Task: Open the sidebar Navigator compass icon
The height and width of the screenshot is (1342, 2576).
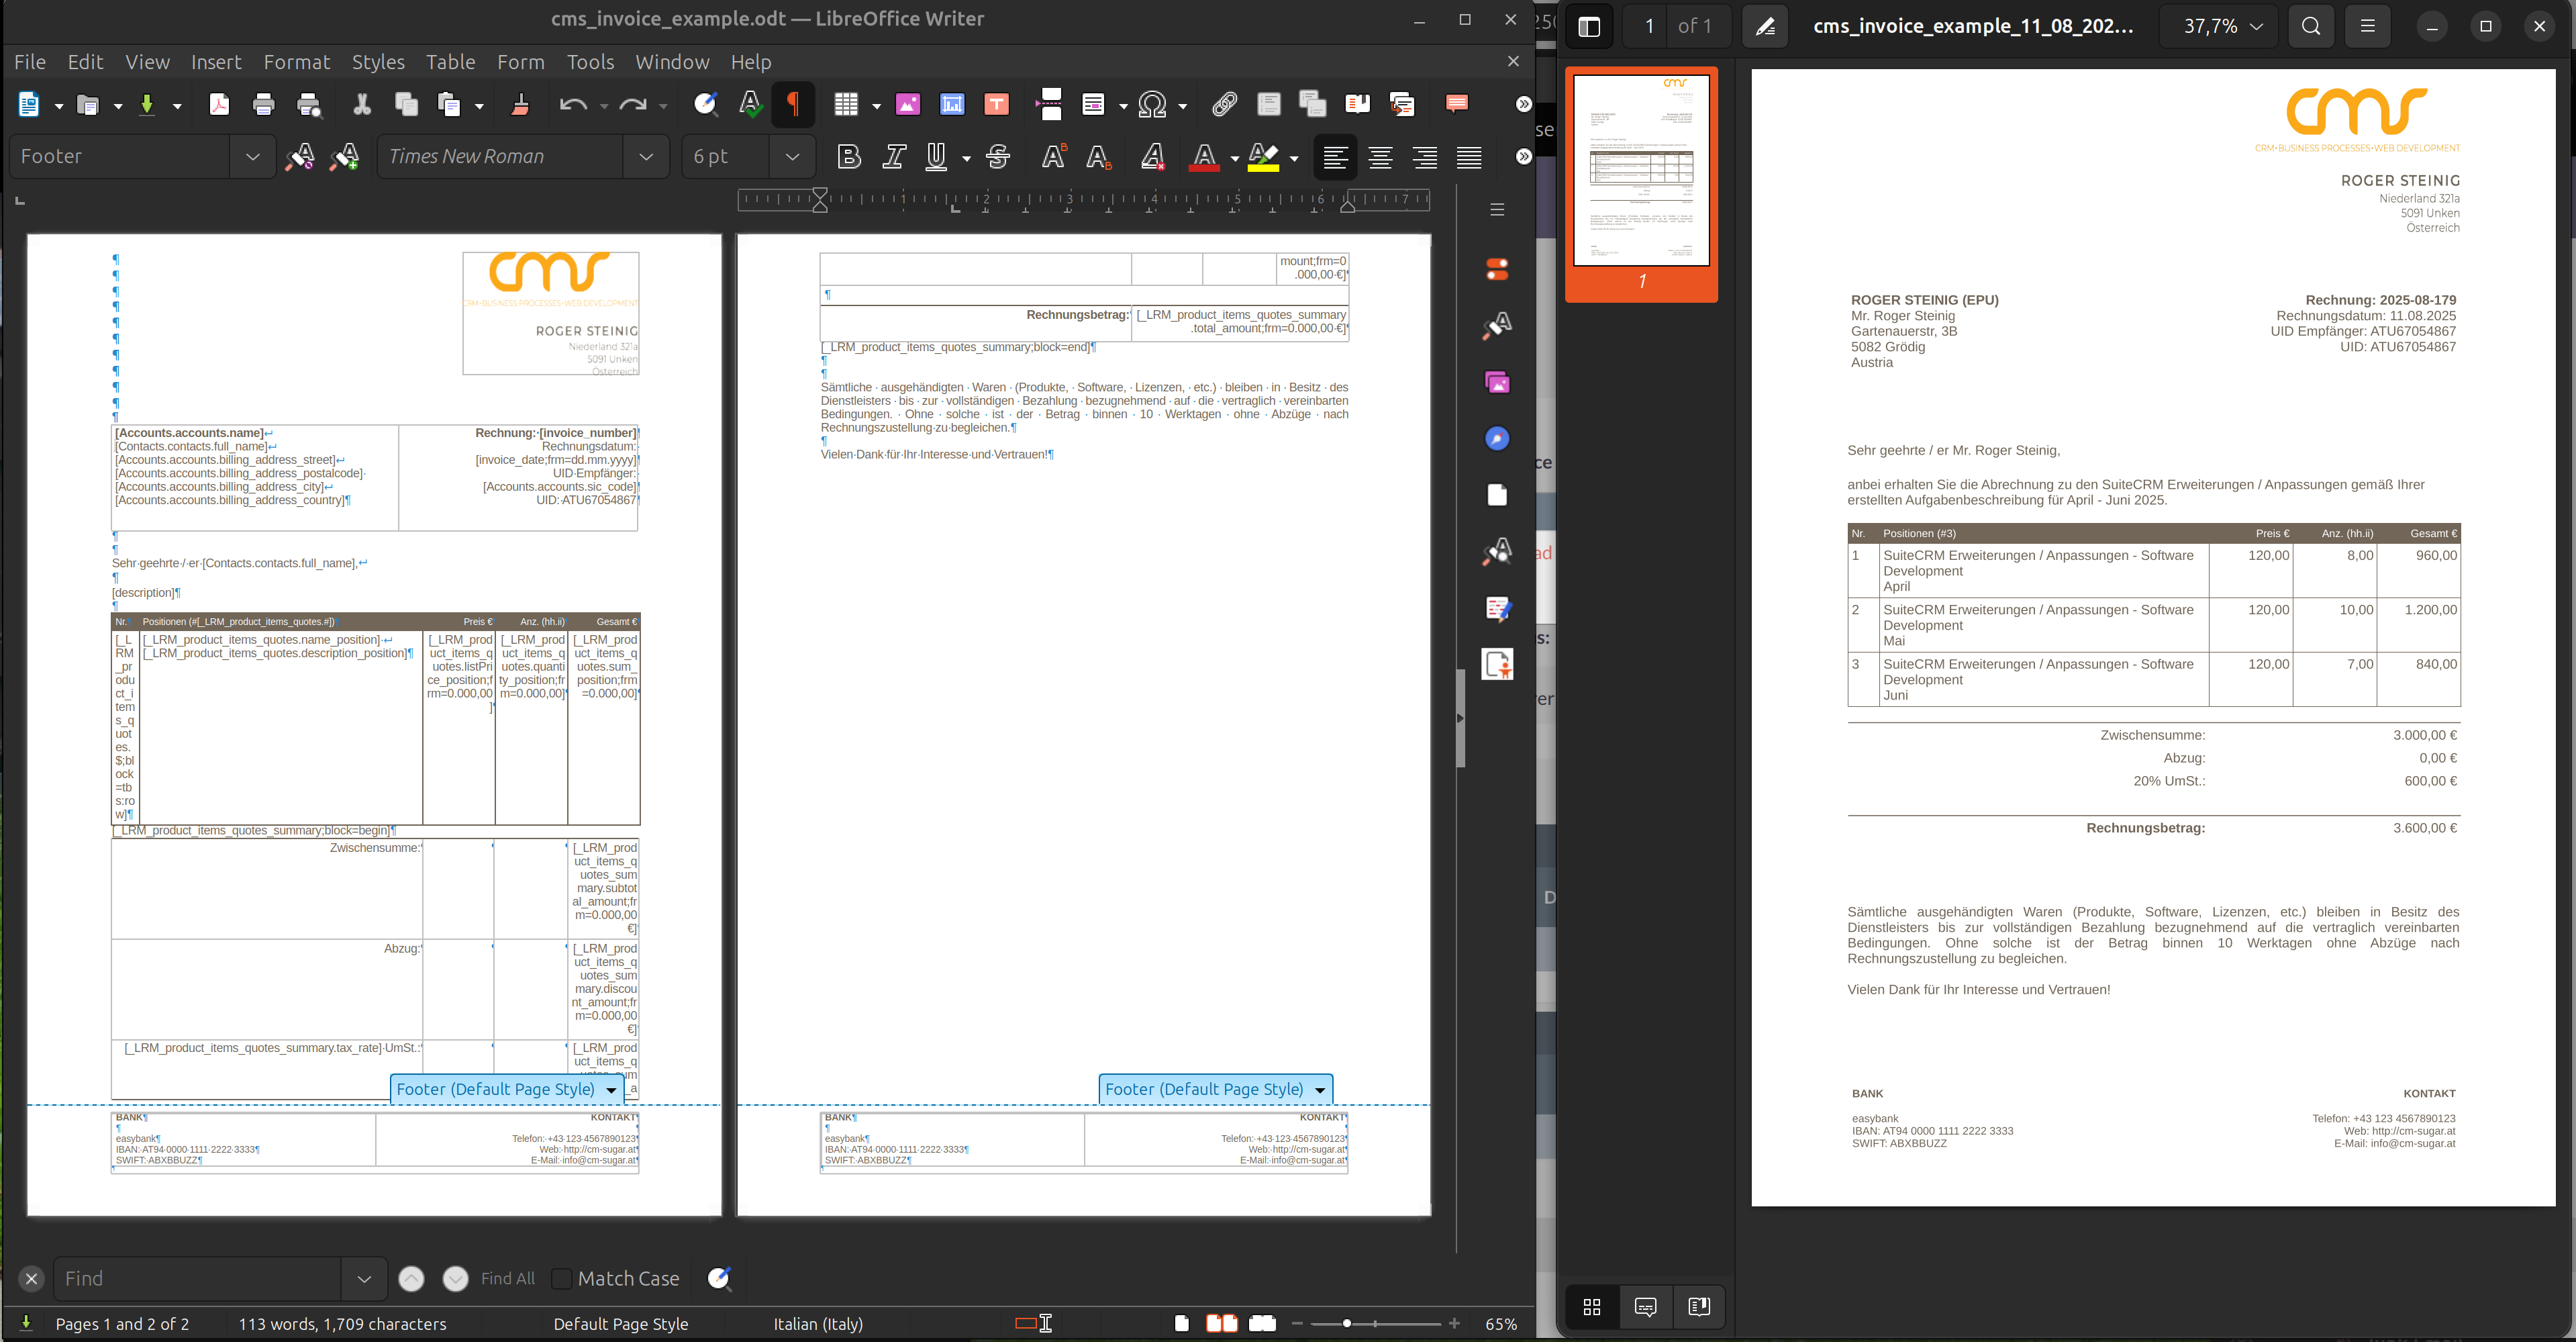Action: tap(1497, 439)
